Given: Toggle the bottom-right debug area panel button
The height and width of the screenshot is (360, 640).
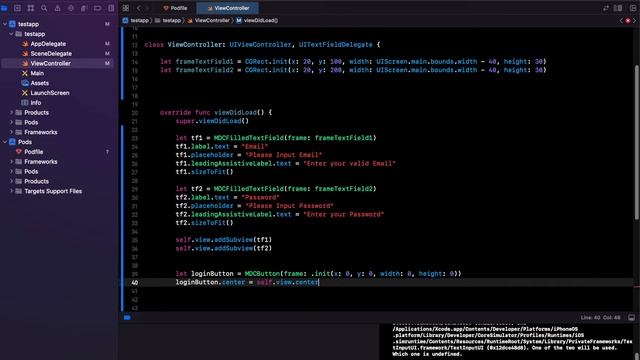Looking at the screenshot, I should (x=631, y=317).
